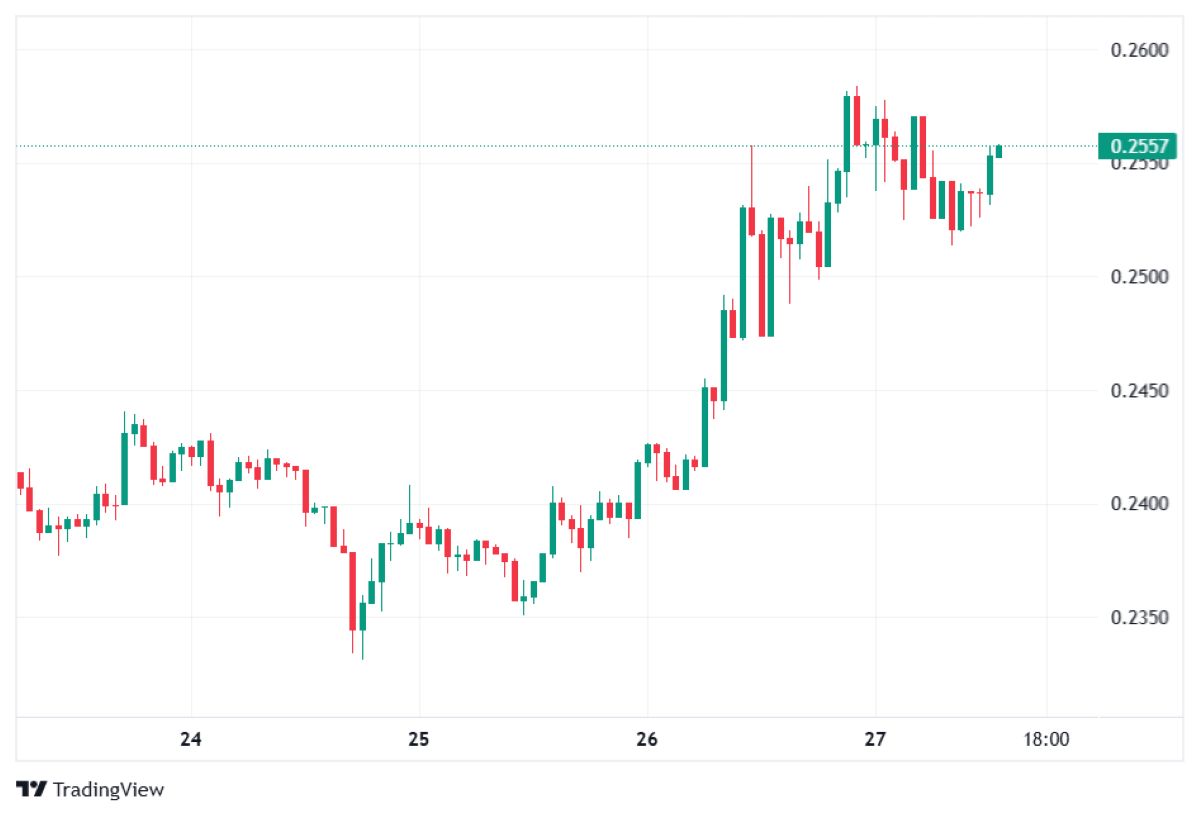Viewport: 1200px width, 817px height.
Task: Click the green 0.2557 current price label
Action: 1138,146
